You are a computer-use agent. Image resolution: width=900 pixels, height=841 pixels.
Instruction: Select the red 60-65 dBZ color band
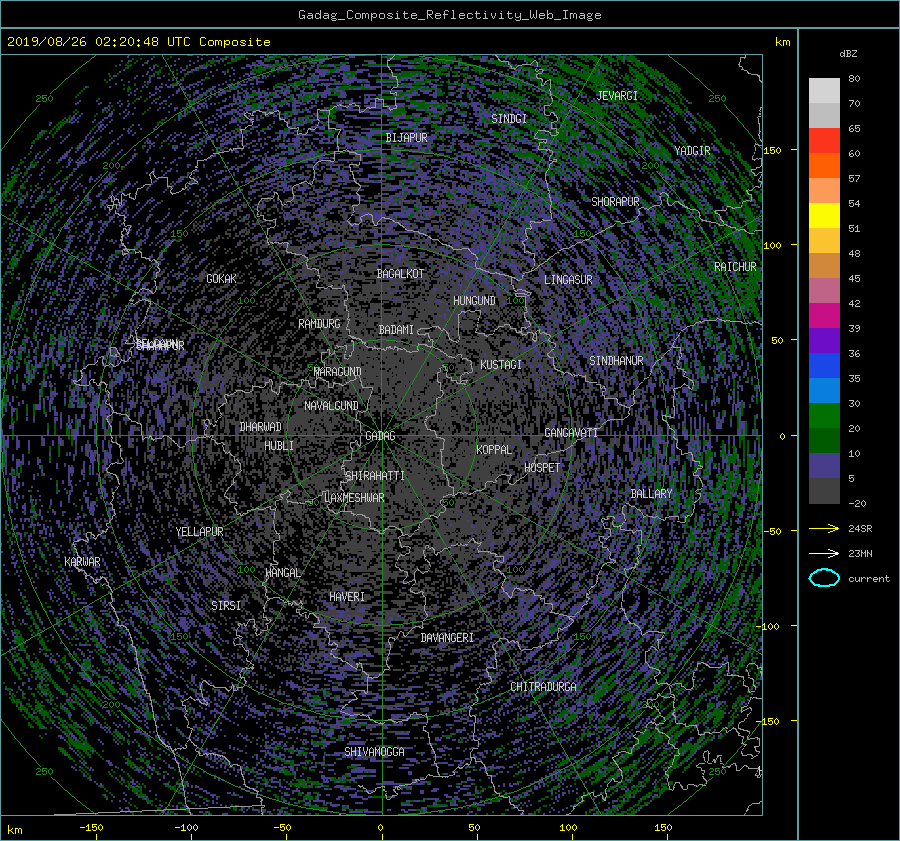[x=824, y=141]
